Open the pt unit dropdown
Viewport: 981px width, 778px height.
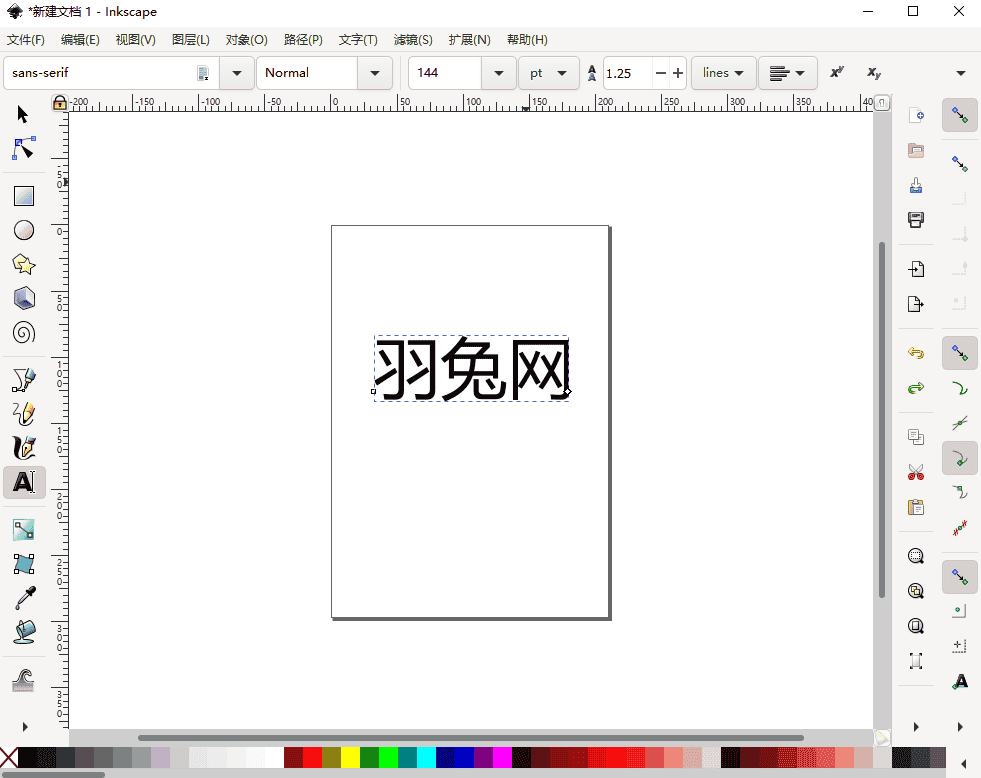pyautogui.click(x=549, y=73)
